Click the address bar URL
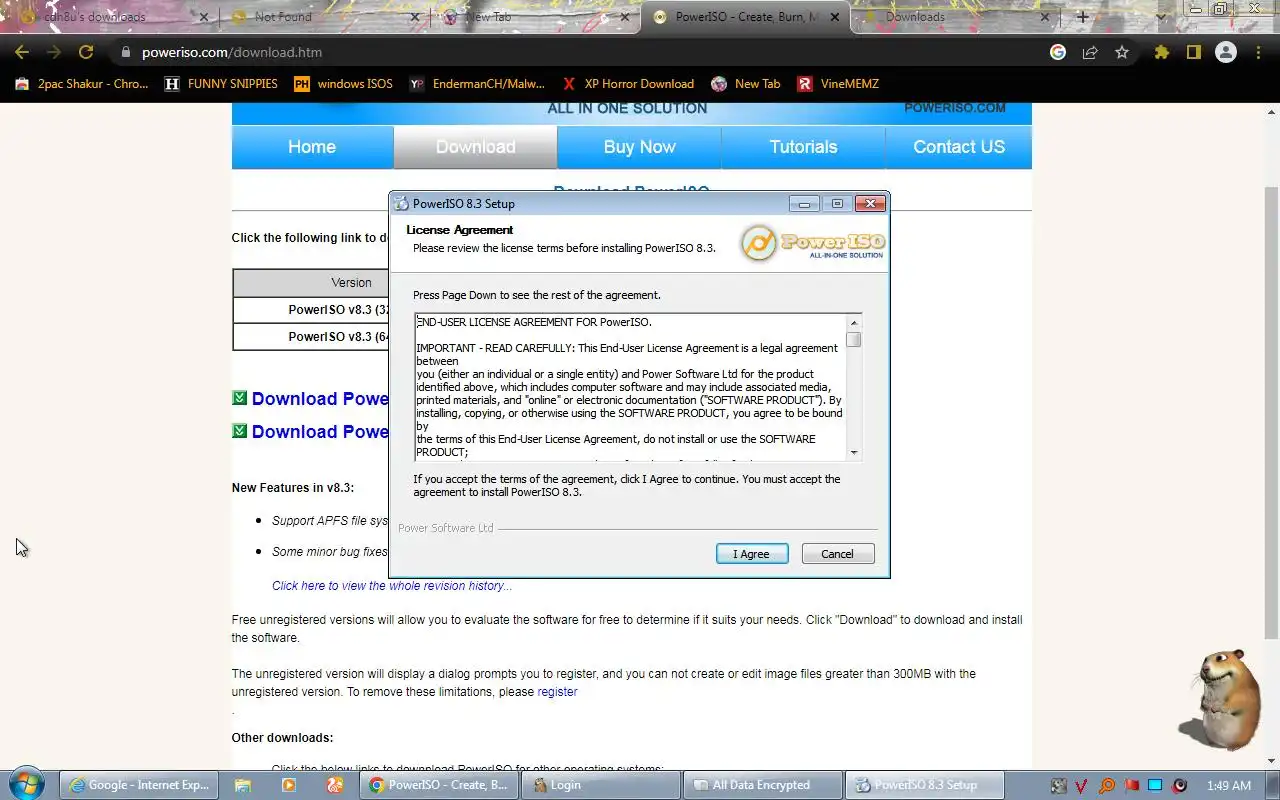Image resolution: width=1280 pixels, height=800 pixels. point(232,52)
